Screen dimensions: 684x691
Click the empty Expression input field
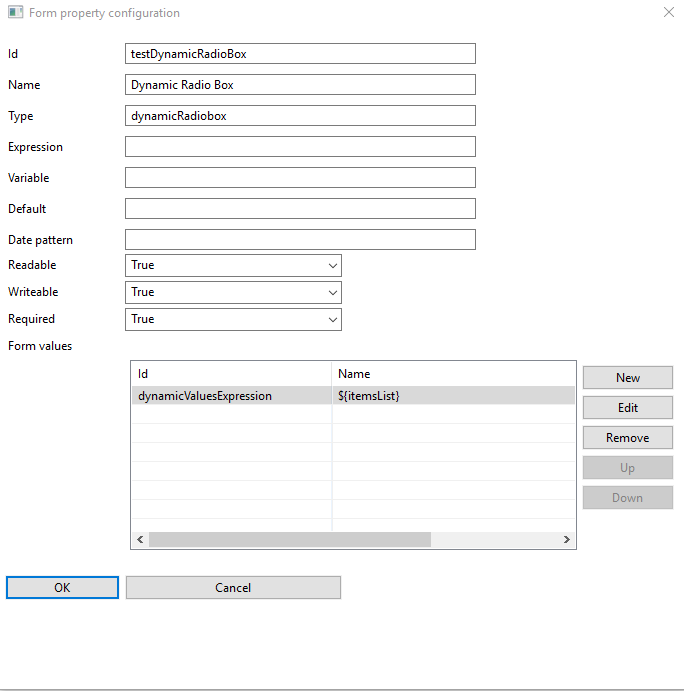pyautogui.click(x=300, y=147)
